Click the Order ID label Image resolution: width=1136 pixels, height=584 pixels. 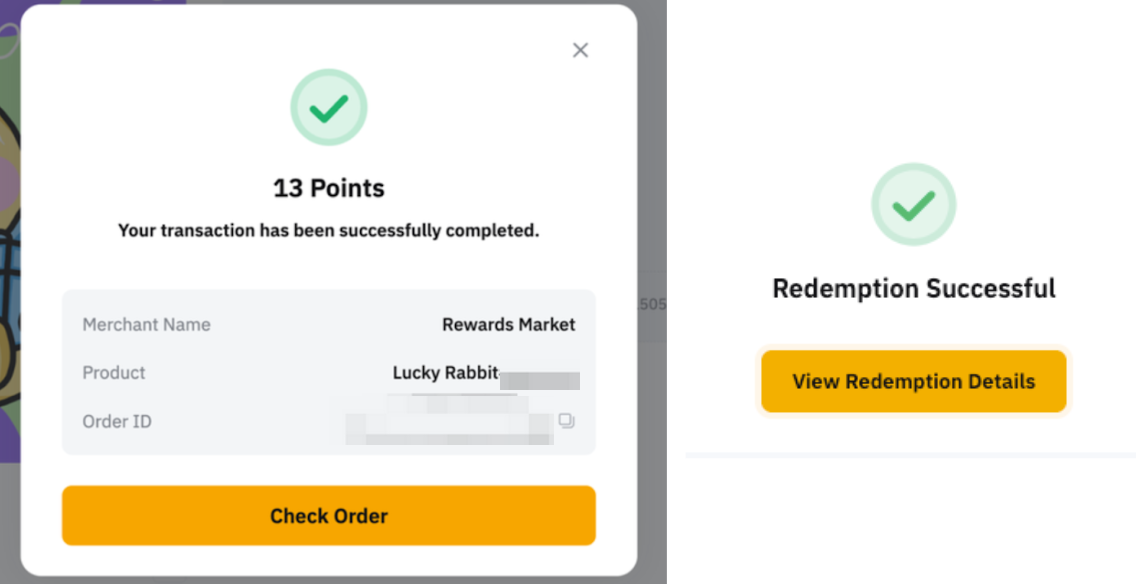[x=117, y=421]
